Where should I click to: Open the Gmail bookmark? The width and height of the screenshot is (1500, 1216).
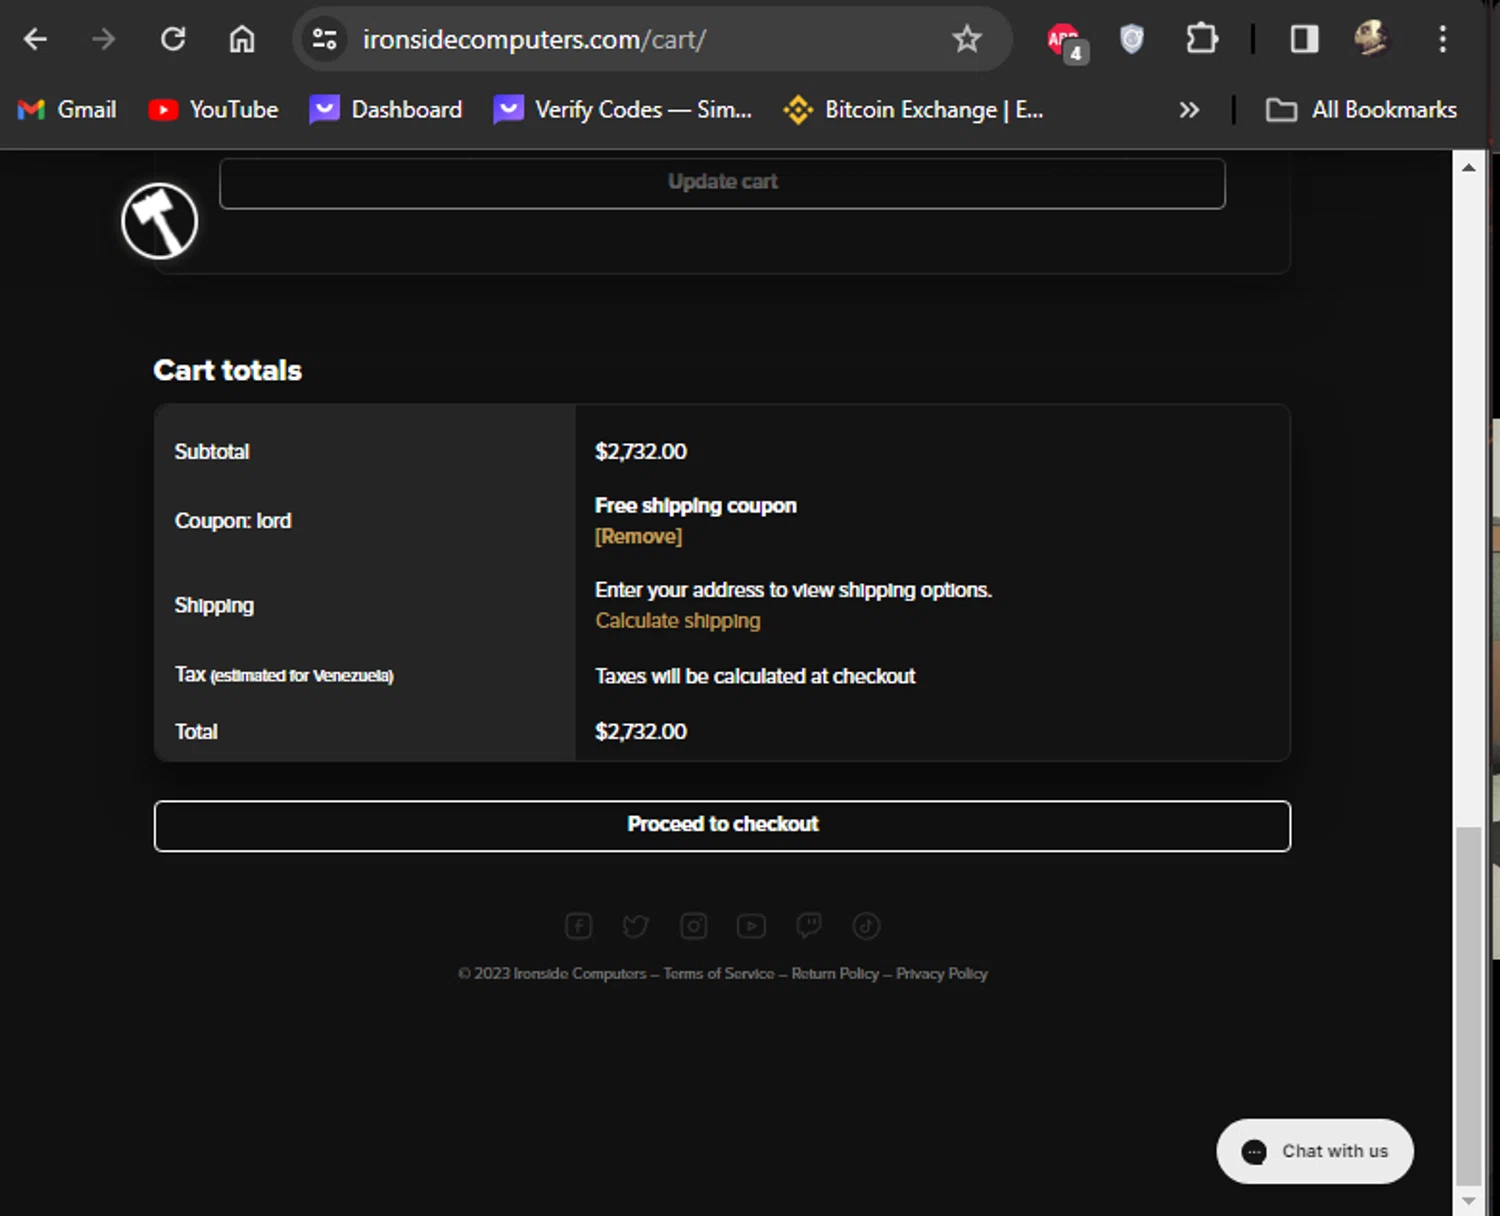click(67, 110)
